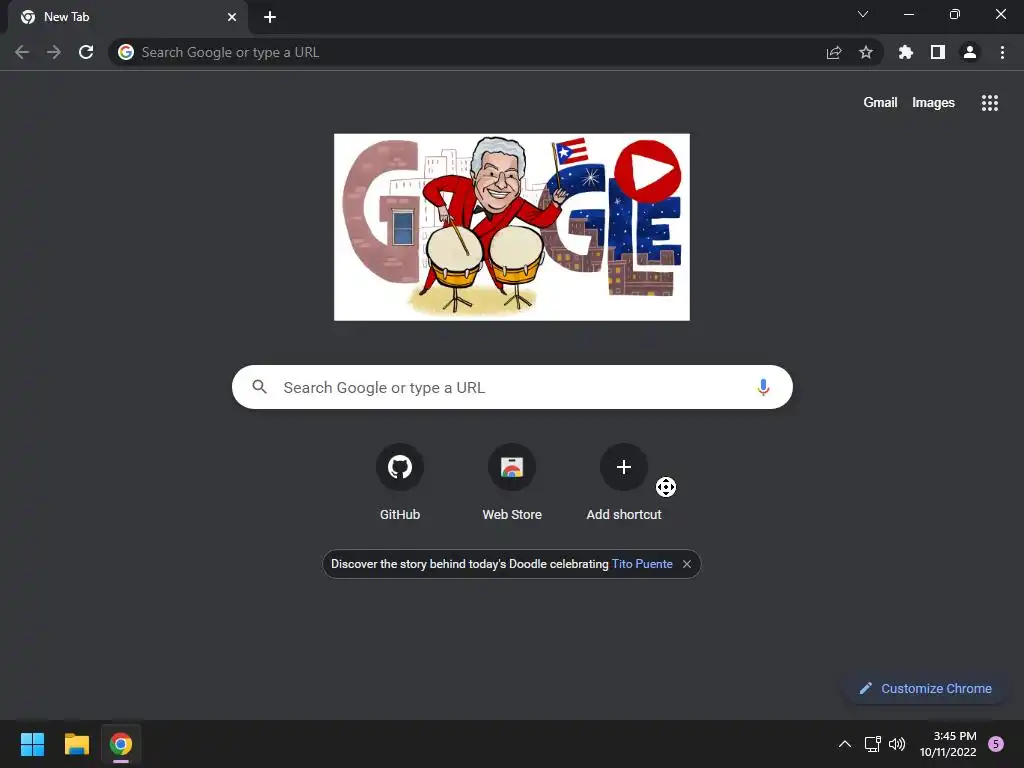This screenshot has width=1024, height=768.
Task: Open the GitHub shortcut
Action: coord(400,482)
